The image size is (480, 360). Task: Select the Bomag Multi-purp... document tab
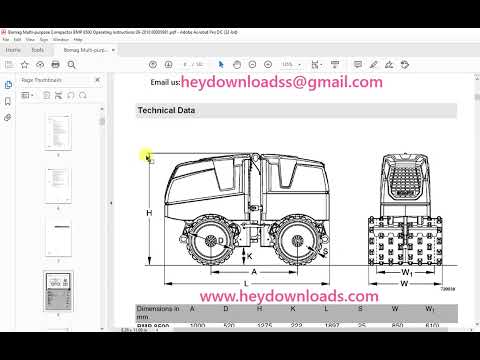point(86,50)
